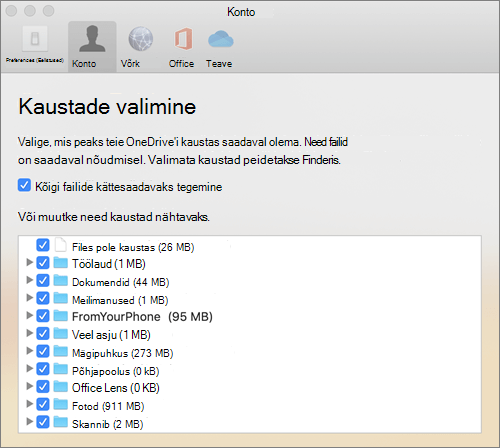Select the 'Skannib (2 MB)' row text
The height and width of the screenshot is (448, 500).
point(108,424)
